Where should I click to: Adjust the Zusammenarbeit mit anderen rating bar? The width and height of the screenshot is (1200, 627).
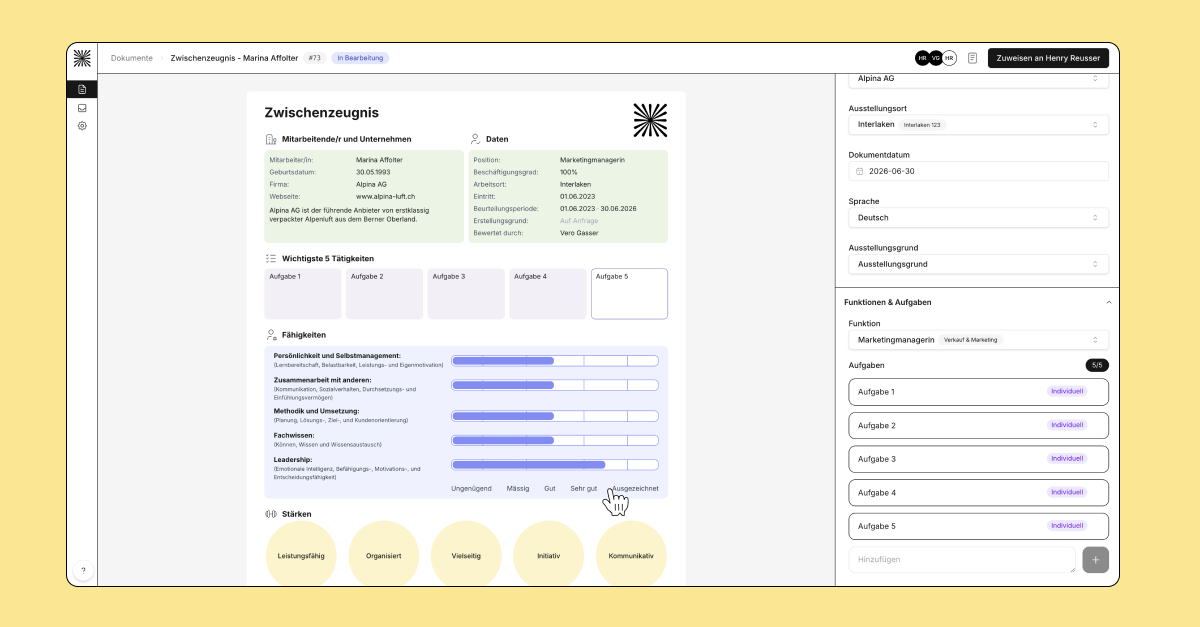click(555, 385)
